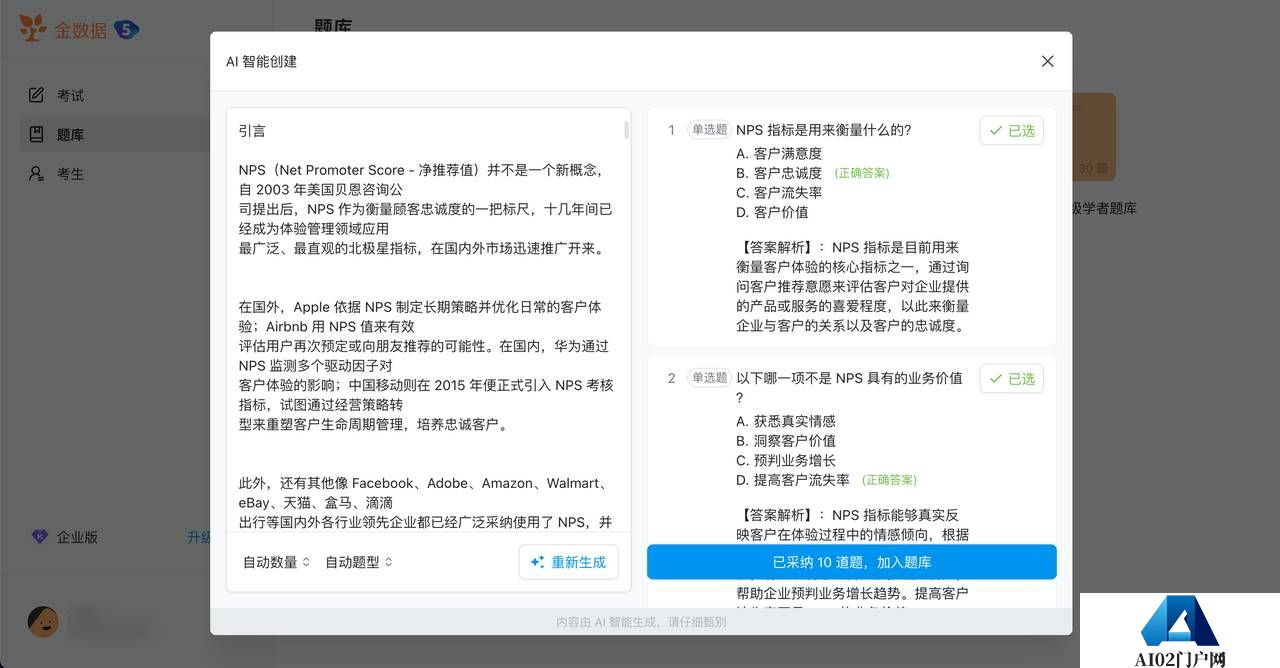Select option A. 客户满意度
1280x668 pixels.
click(779, 153)
